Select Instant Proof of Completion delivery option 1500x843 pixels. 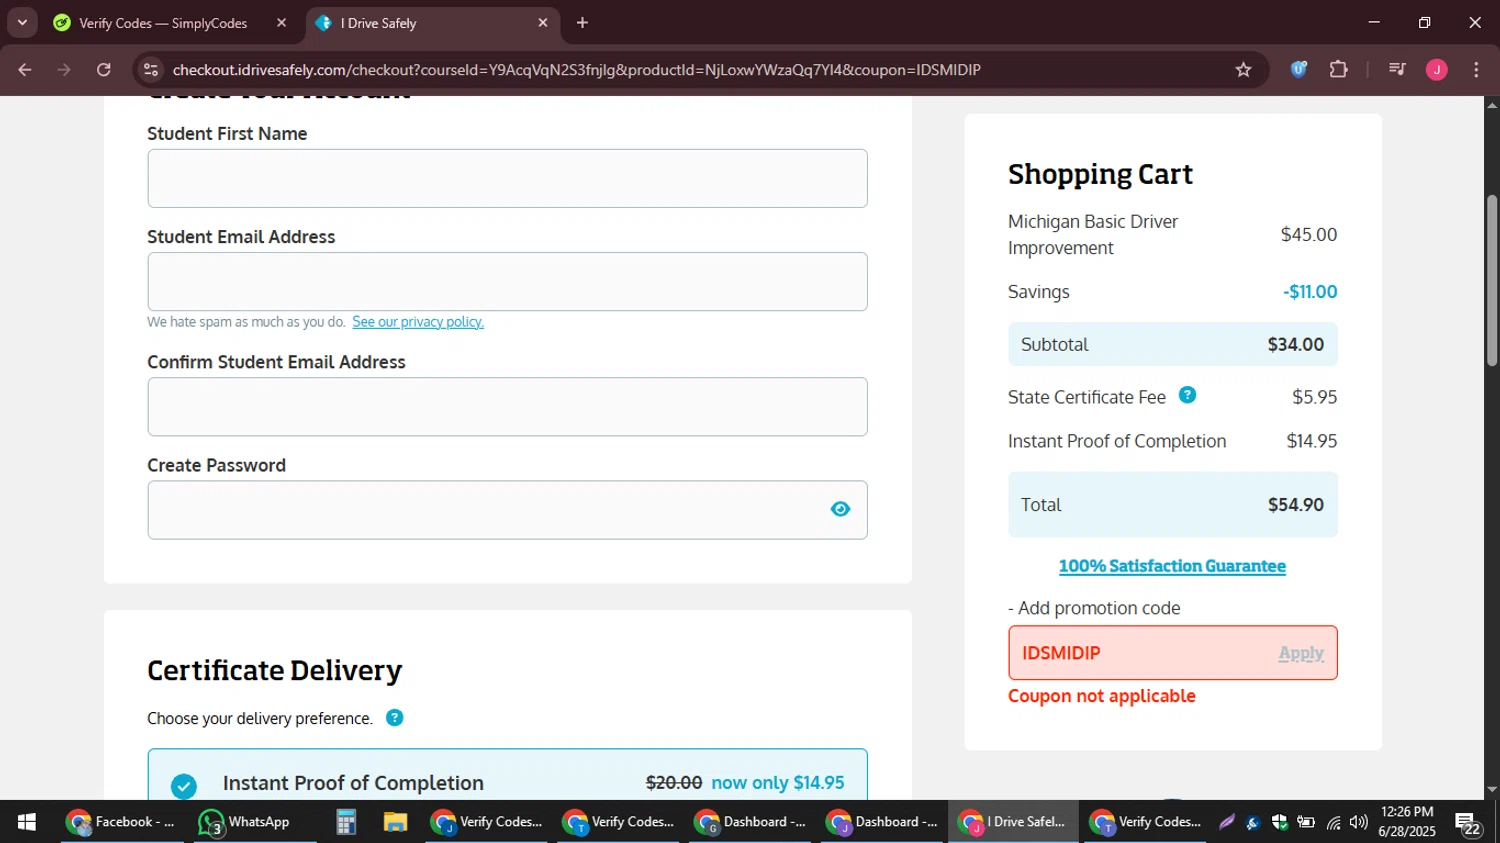pos(507,775)
